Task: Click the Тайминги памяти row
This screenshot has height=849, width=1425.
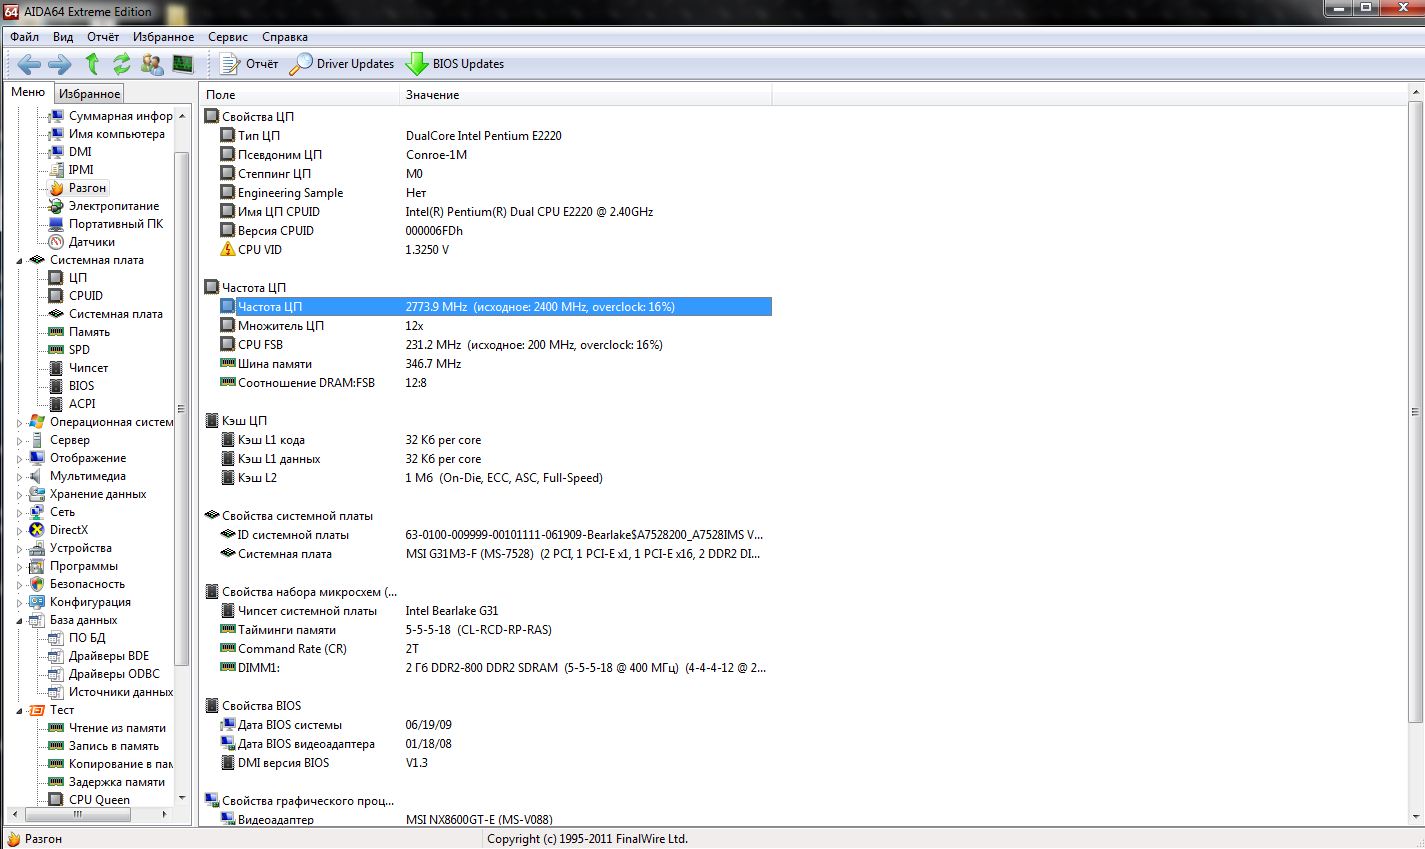Action: (x=495, y=630)
